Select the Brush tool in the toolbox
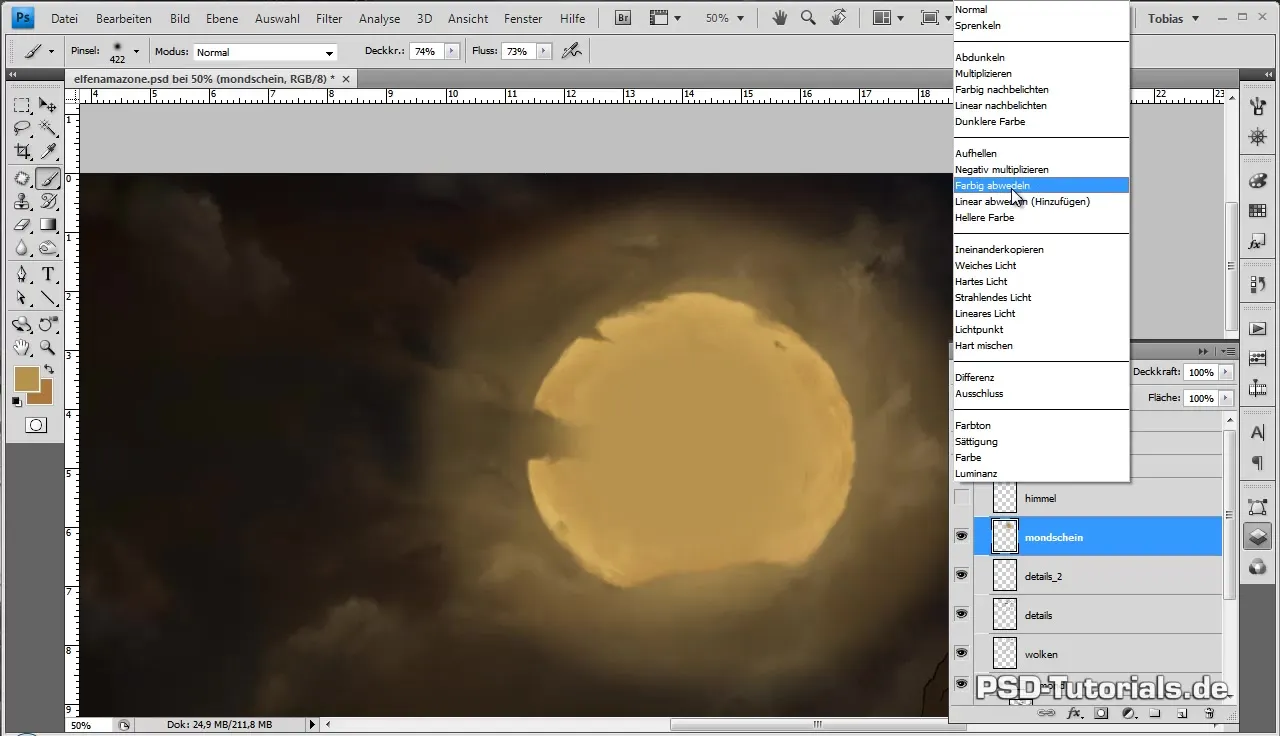Image resolution: width=1280 pixels, height=736 pixels. [x=47, y=179]
